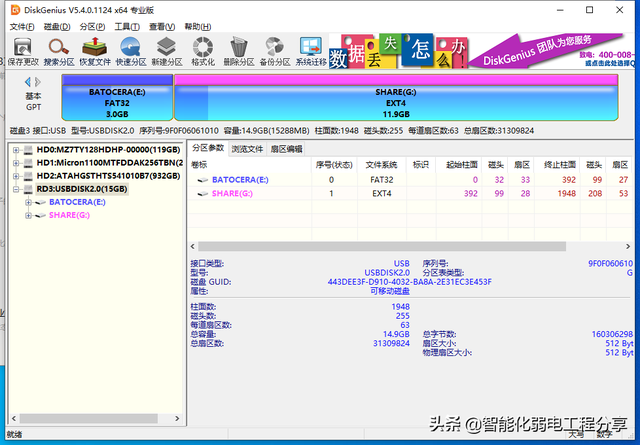Viewport: 640px width, 445px height.
Task: Select BATOCERA(E:) label in disk tree
Action: tap(77, 202)
